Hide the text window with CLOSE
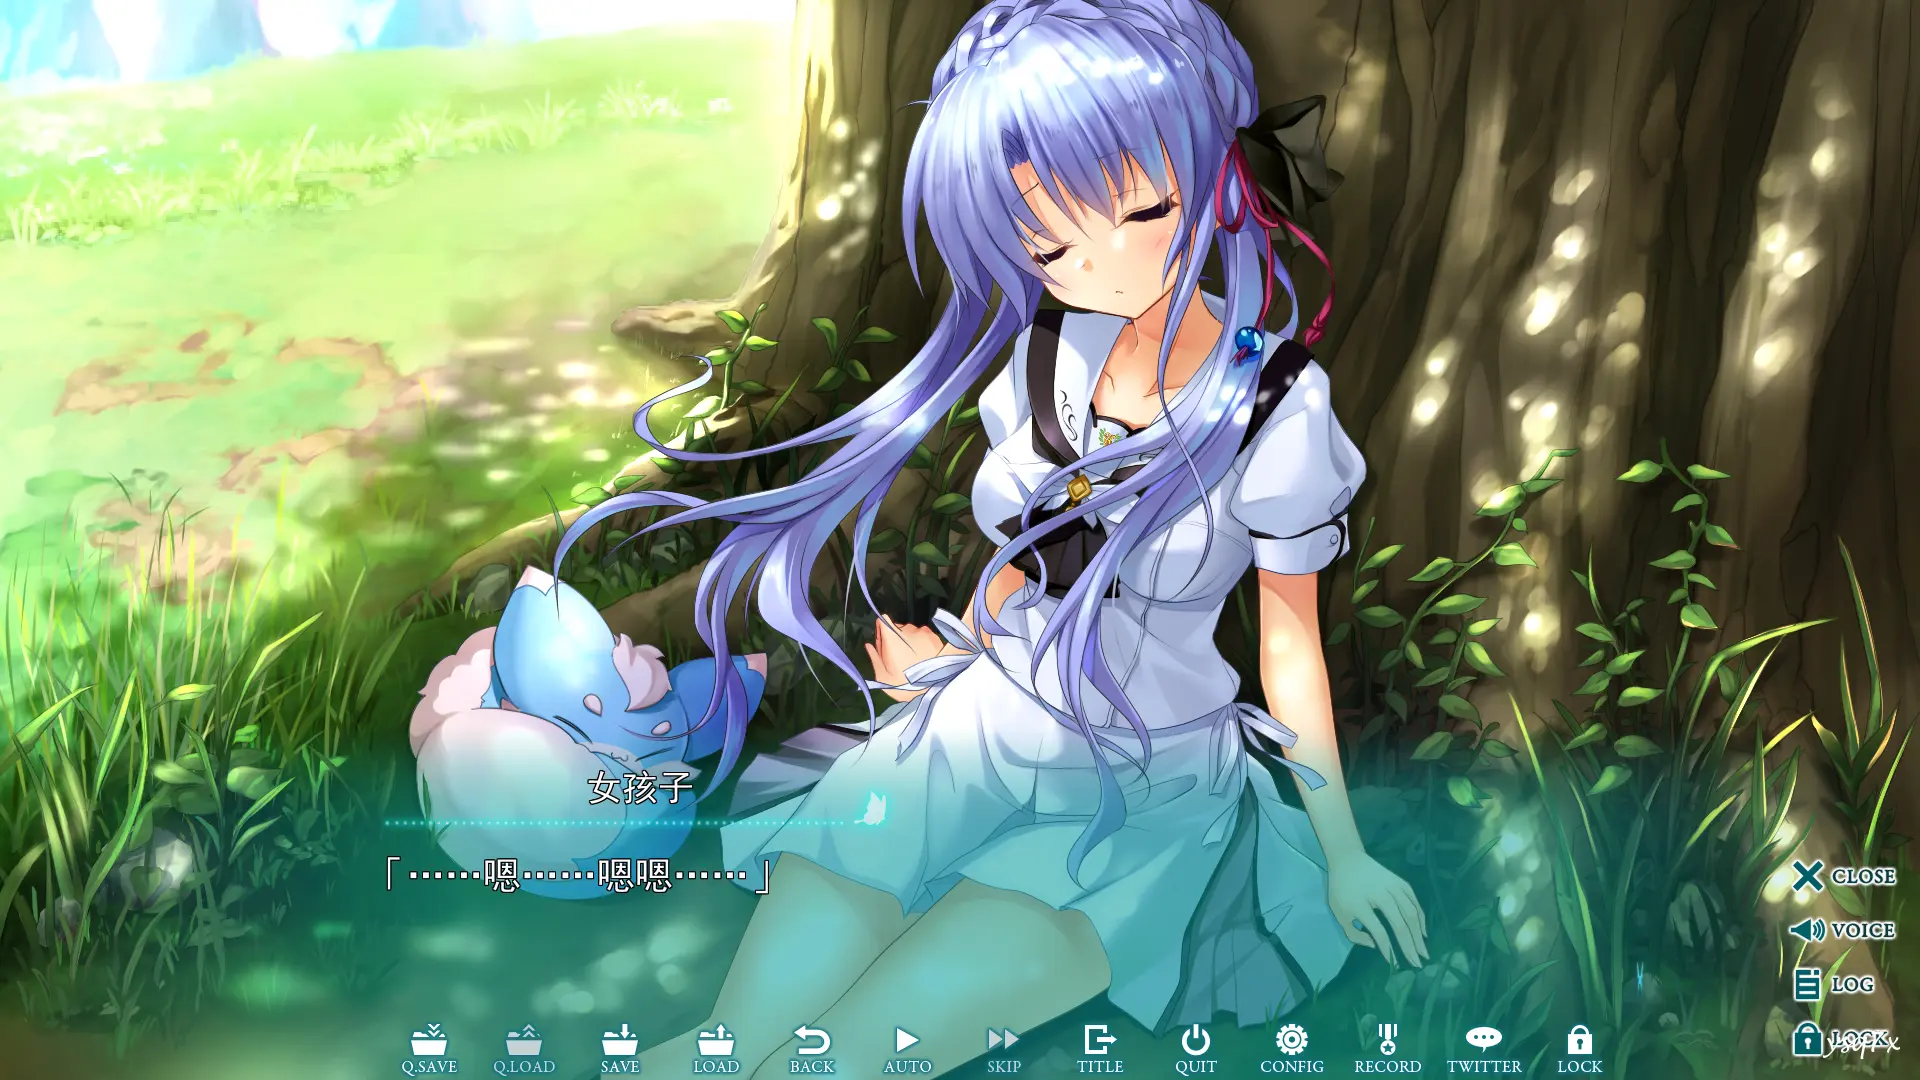The image size is (1920, 1080). (x=1843, y=876)
